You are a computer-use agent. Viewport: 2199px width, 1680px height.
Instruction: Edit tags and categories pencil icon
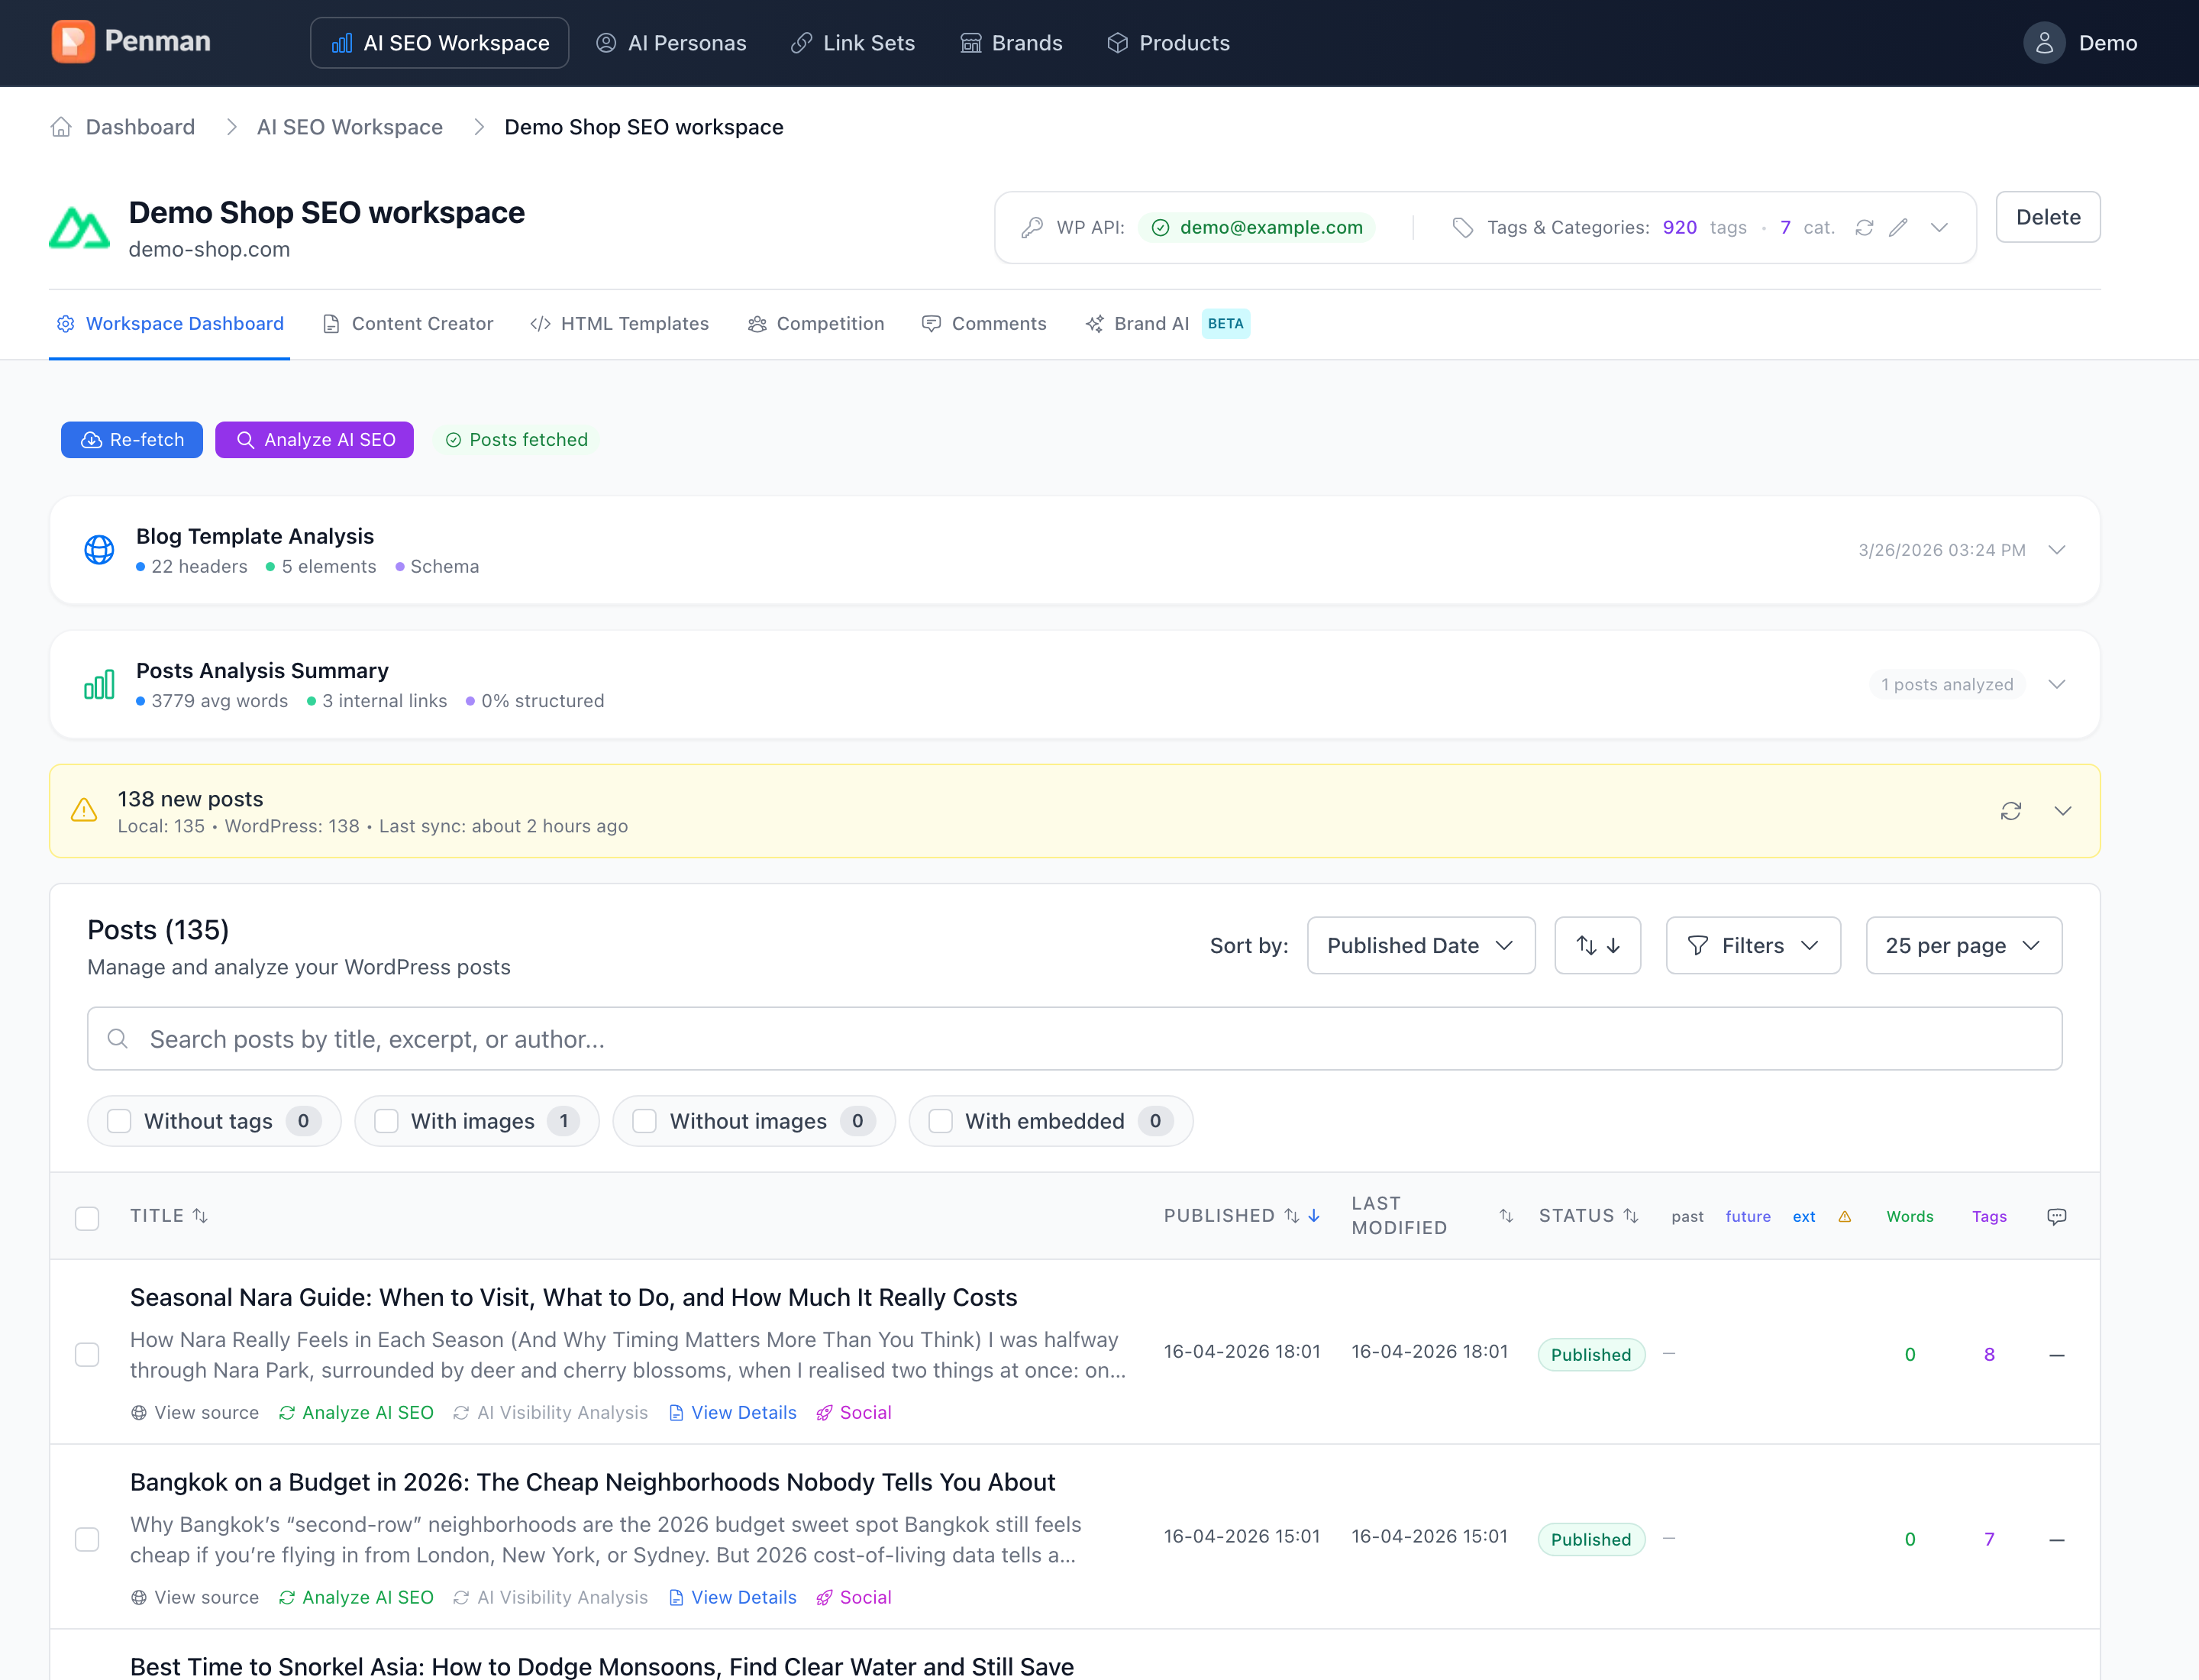pos(1898,228)
